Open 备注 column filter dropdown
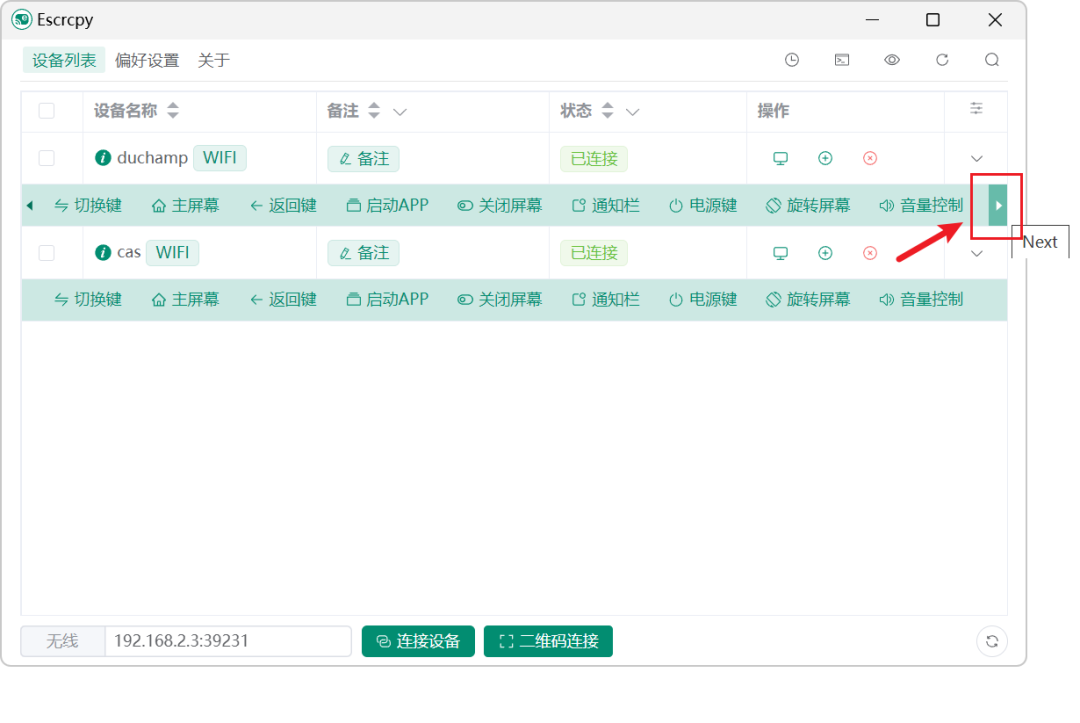 click(x=399, y=112)
